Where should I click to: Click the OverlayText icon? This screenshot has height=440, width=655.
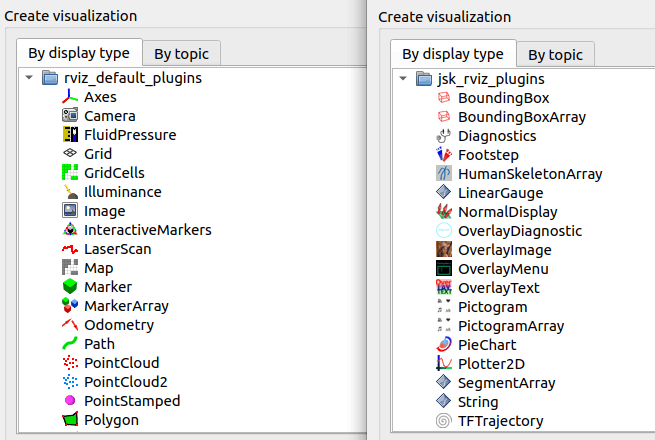pos(444,287)
